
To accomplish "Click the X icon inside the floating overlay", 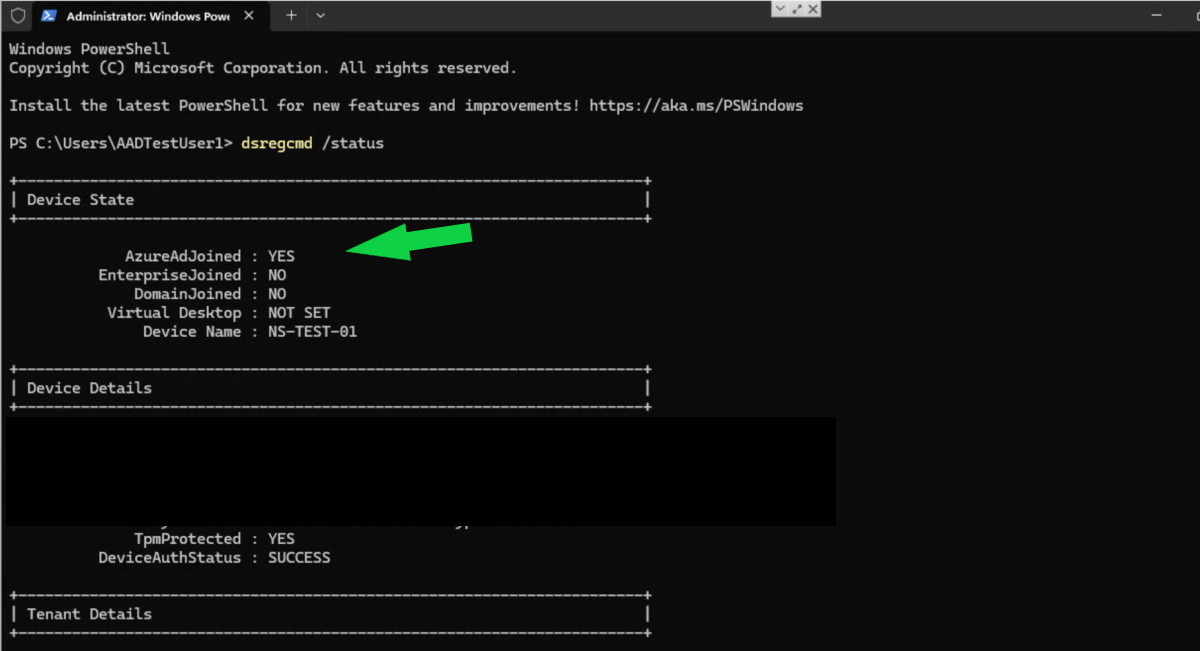I will (812, 8).
